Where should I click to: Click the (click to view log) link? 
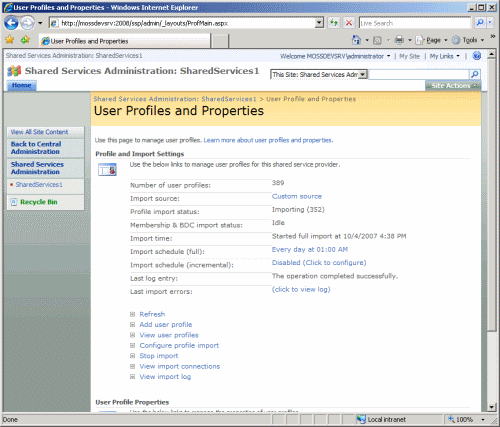(301, 289)
